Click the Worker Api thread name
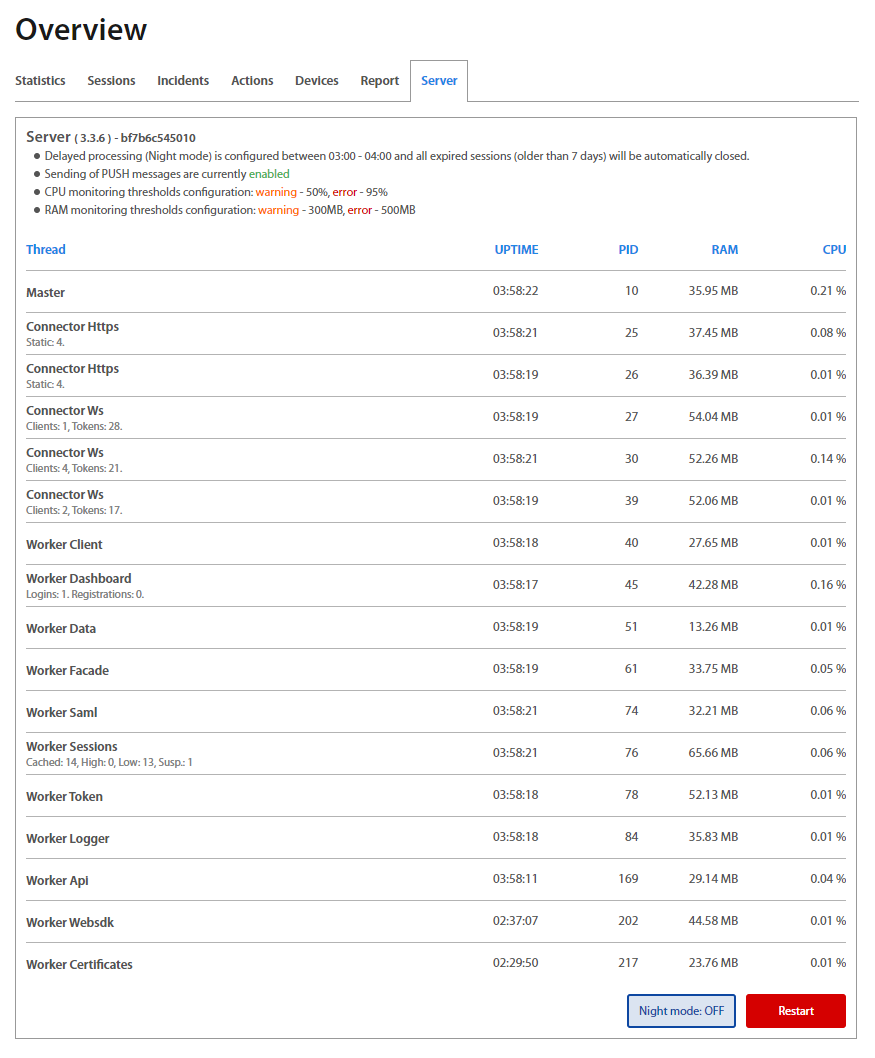 point(57,881)
